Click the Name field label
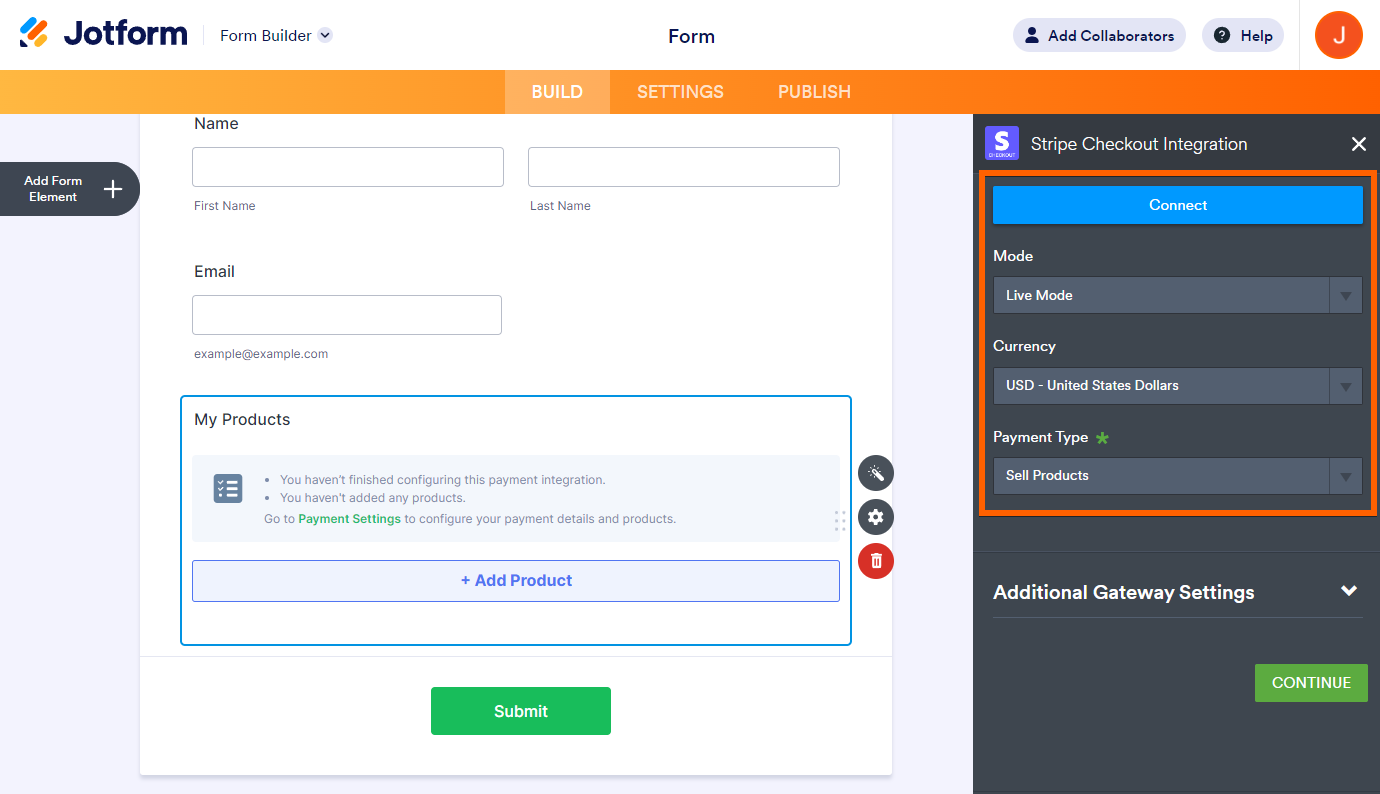Screen dimensions: 1380x794 click(x=216, y=124)
